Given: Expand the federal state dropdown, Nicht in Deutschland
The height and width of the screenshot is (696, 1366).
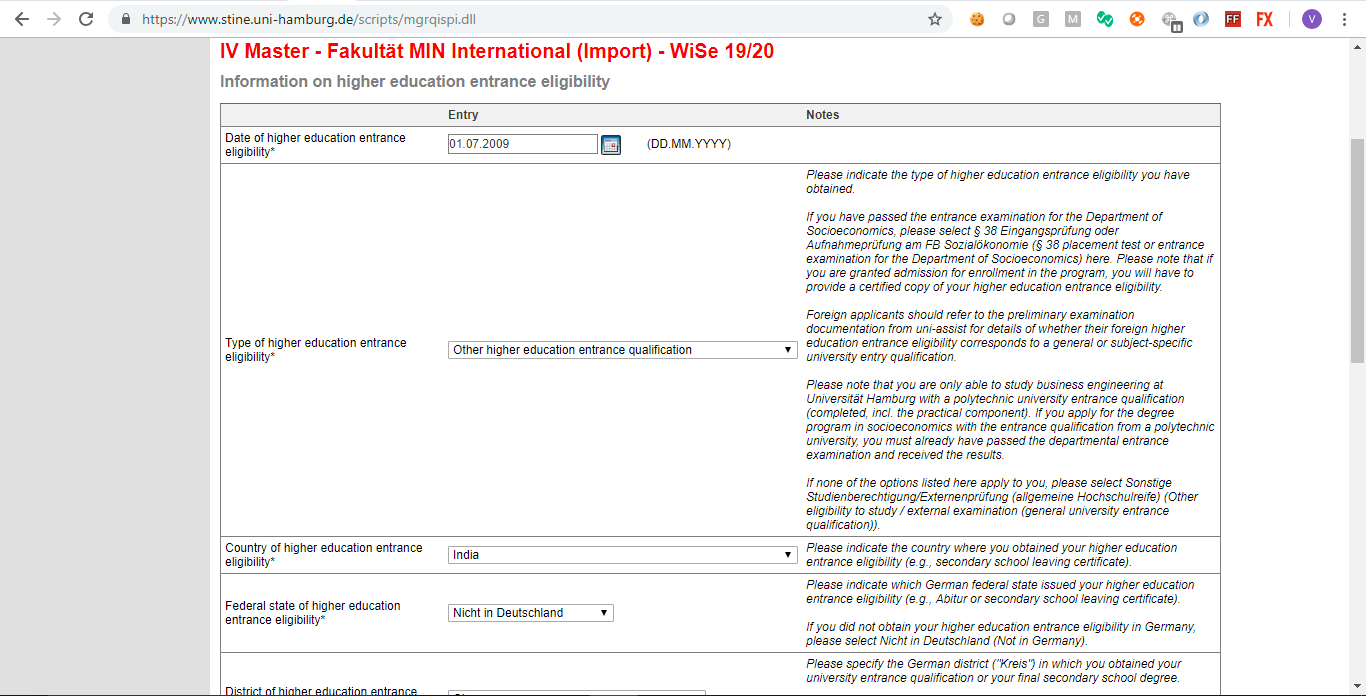Looking at the screenshot, I should coord(531,613).
